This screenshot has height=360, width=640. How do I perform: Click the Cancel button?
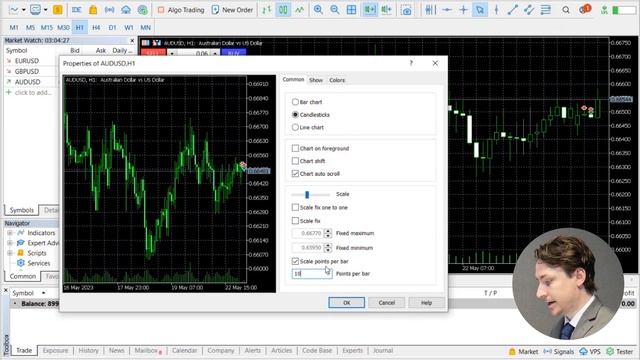(x=387, y=302)
